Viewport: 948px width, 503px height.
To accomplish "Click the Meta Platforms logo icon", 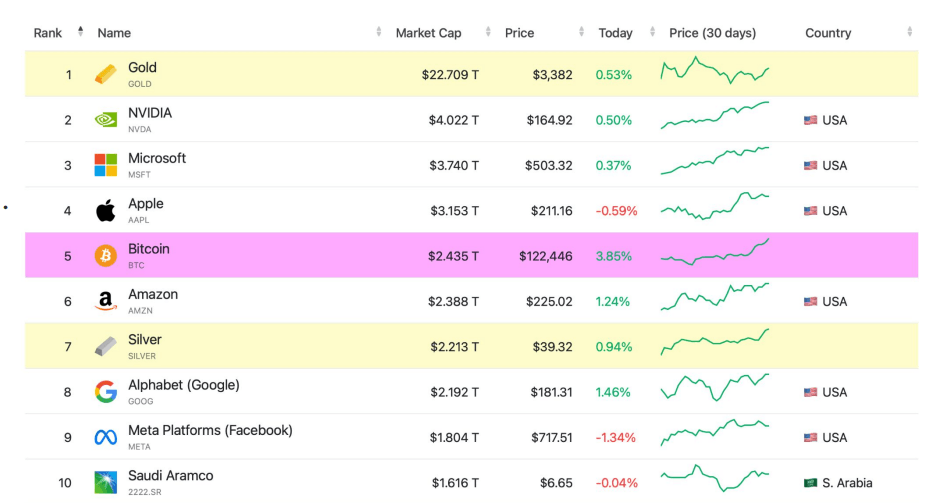I will click(105, 437).
